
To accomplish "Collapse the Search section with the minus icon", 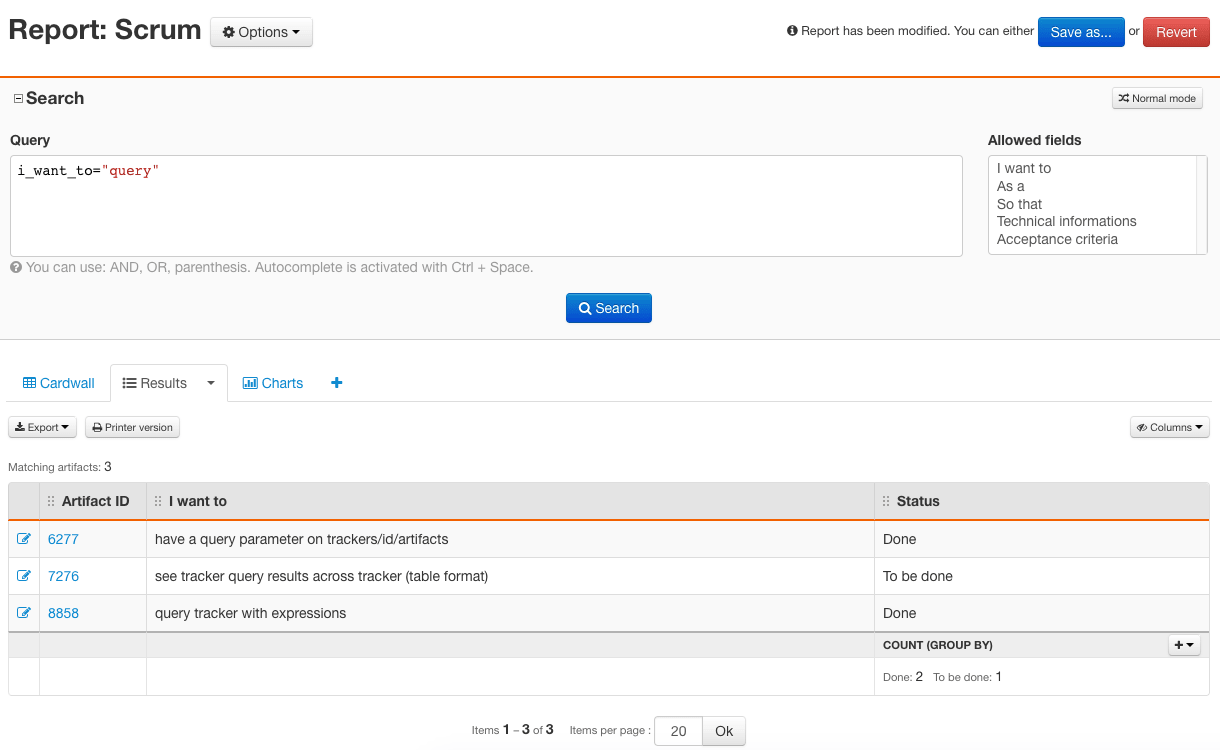I will click(x=16, y=97).
